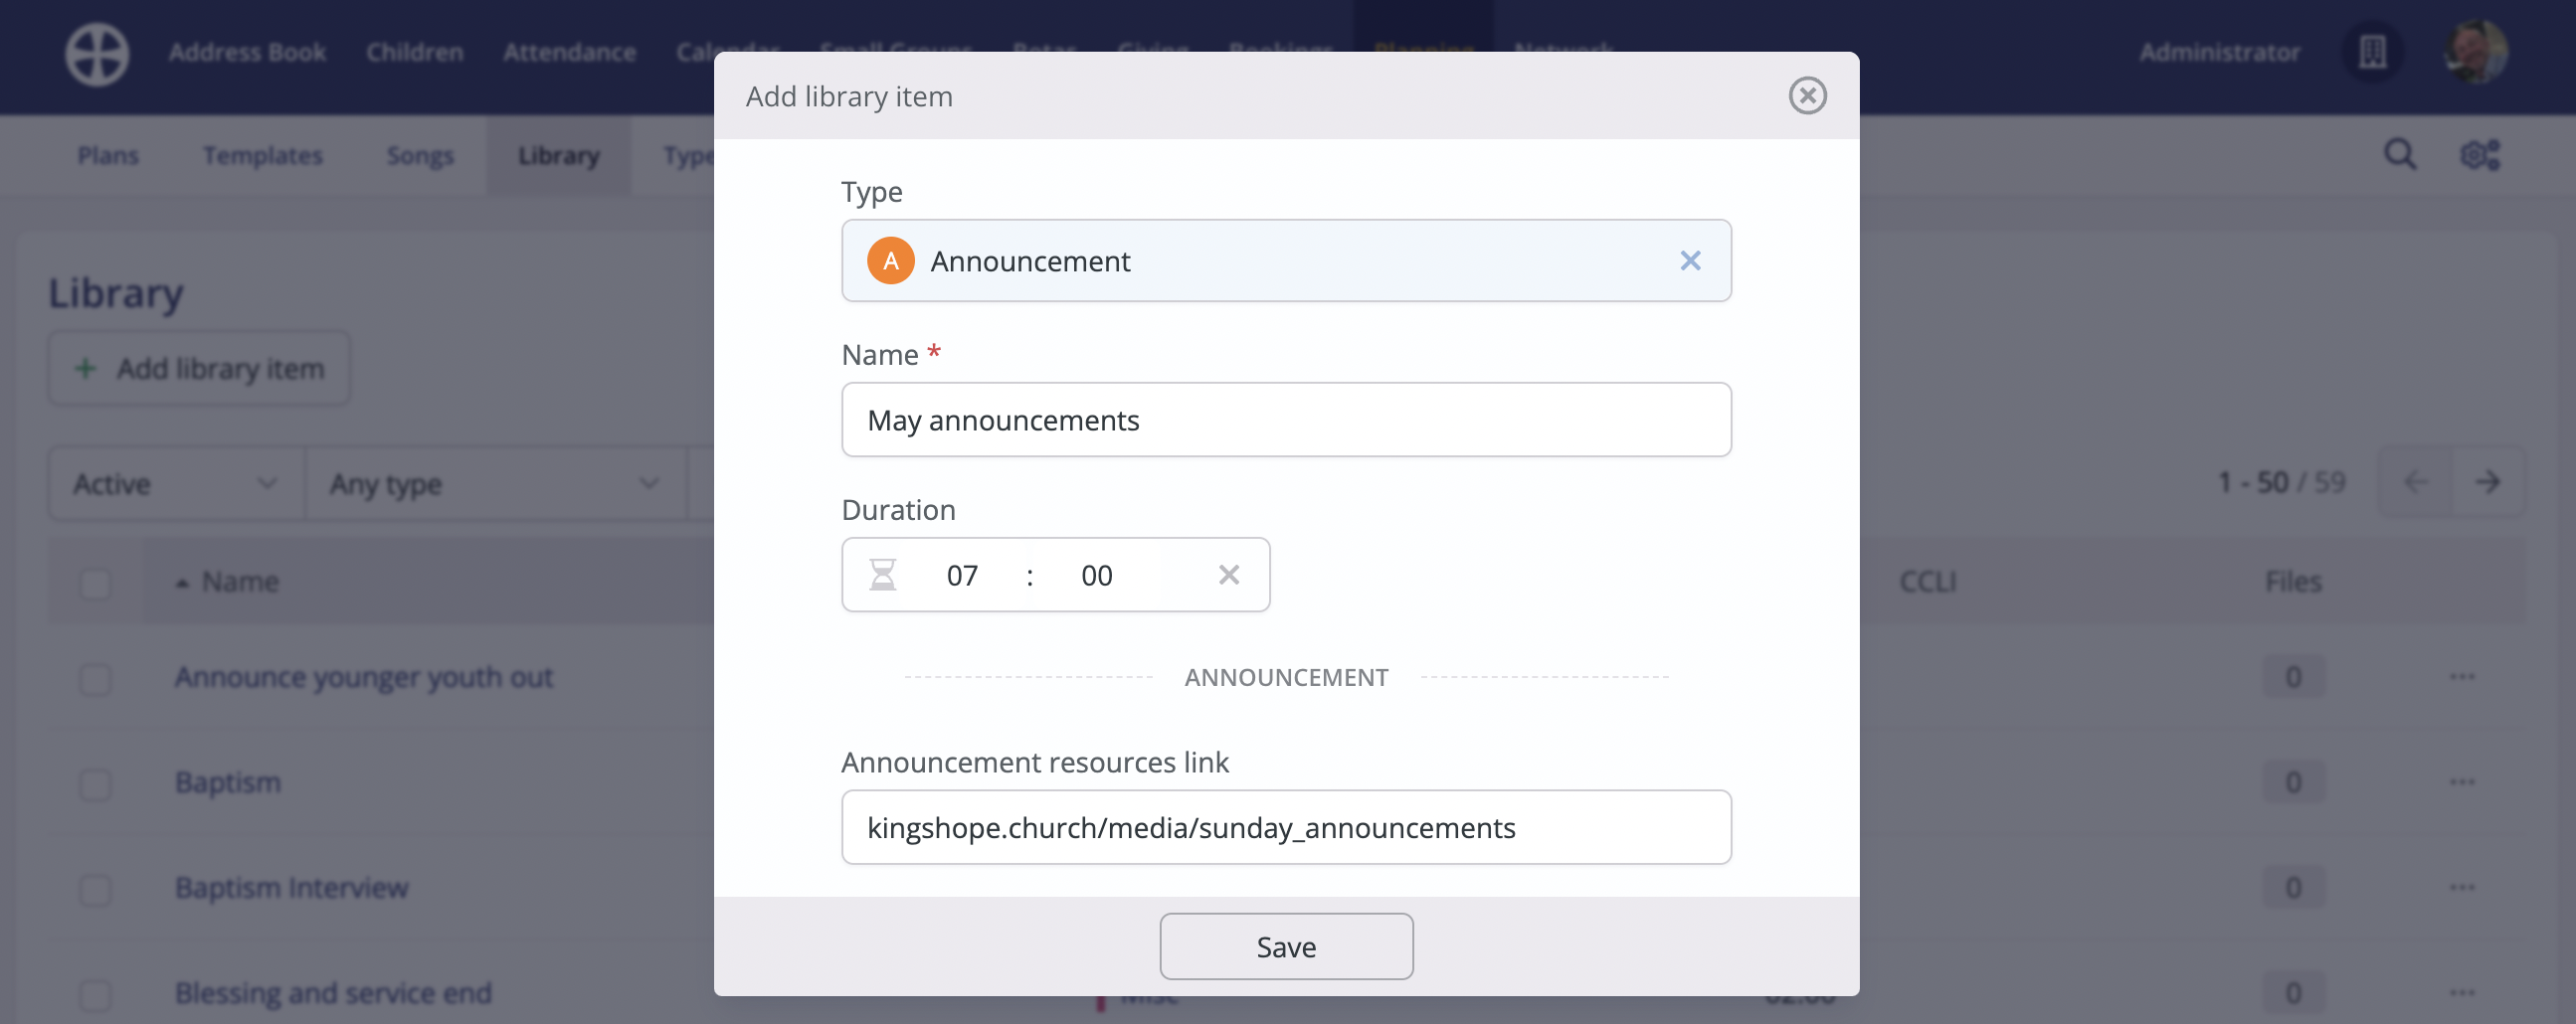Click the Add library item button
Viewport: 2576px width, 1024px height.
click(198, 367)
